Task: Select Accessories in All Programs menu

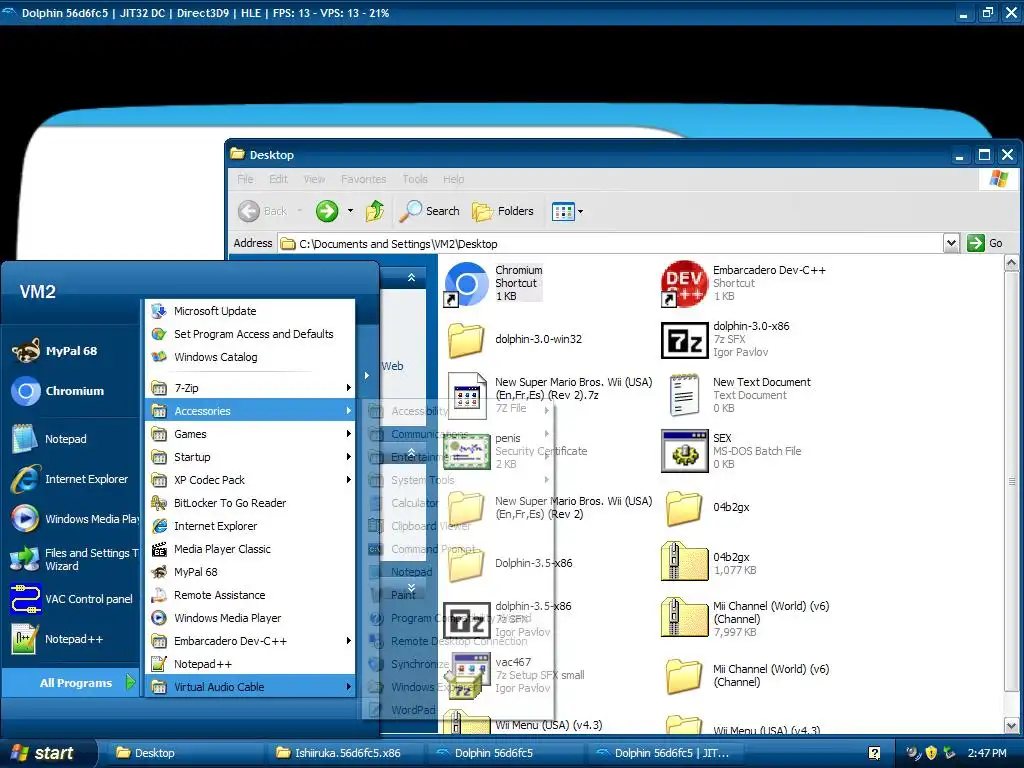Action: 251,411
